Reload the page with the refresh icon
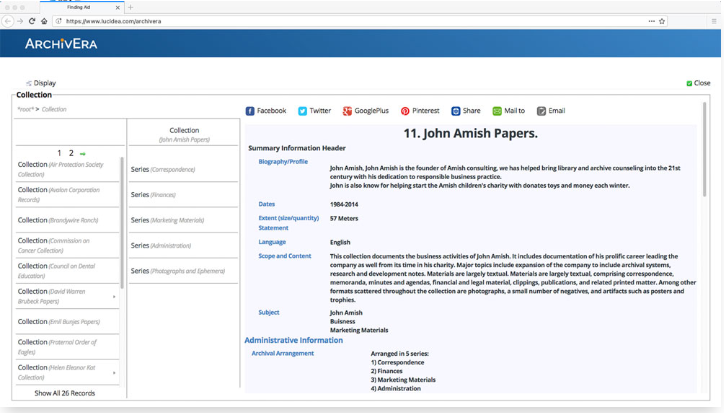The height and width of the screenshot is (413, 724). [x=32, y=21]
